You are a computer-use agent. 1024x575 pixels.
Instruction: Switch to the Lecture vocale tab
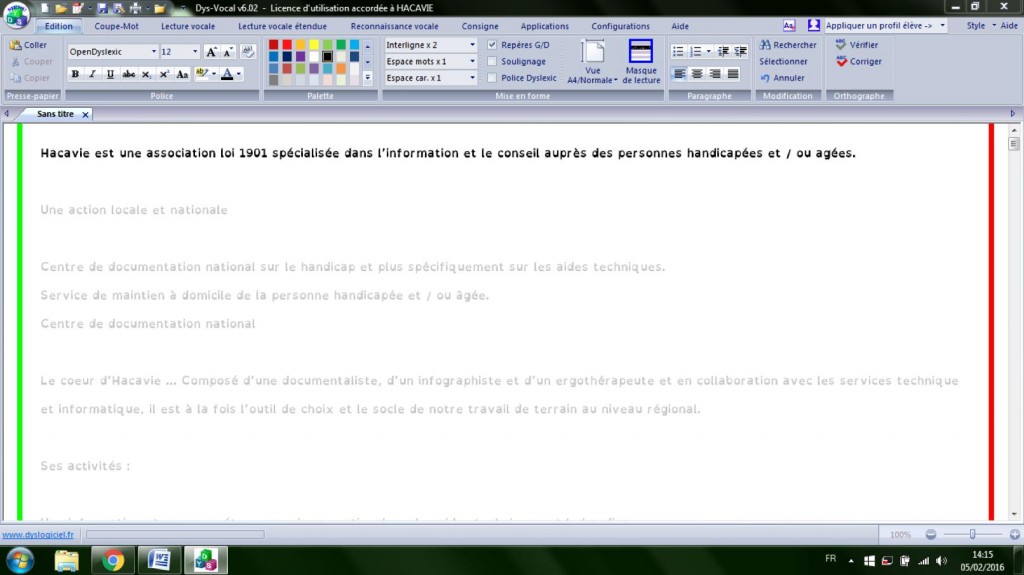[x=188, y=26]
